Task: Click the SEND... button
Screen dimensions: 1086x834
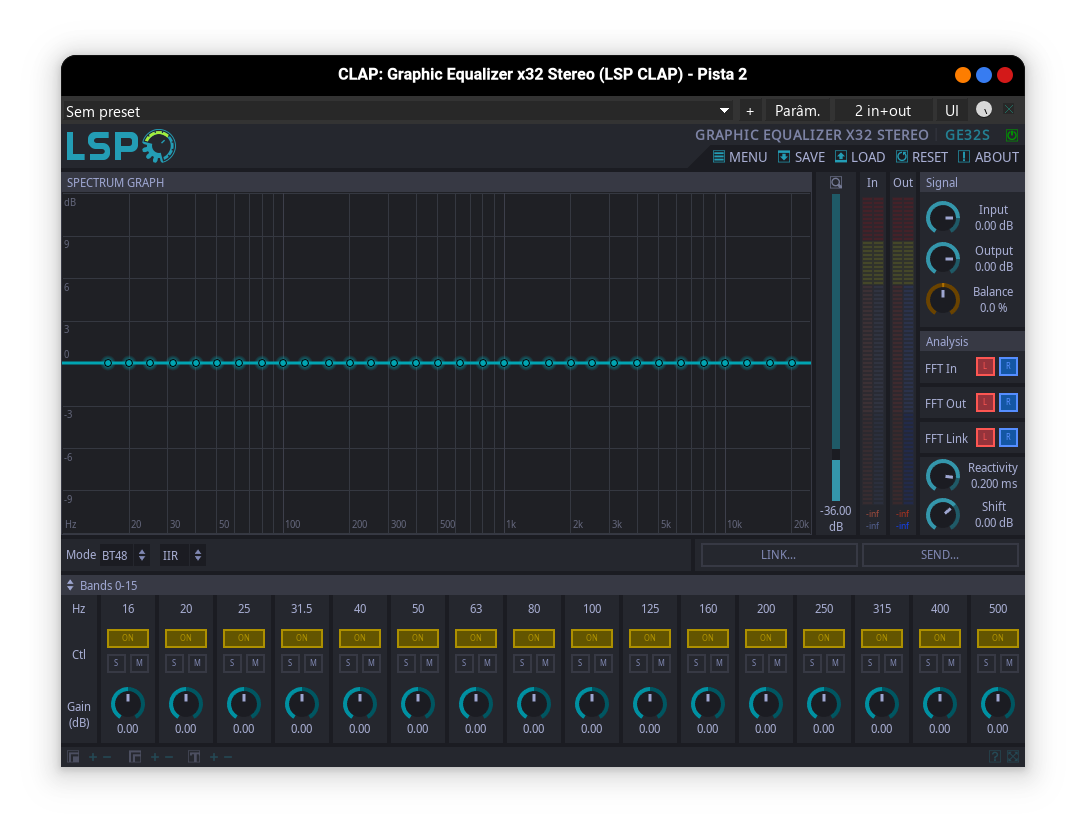Action: pyautogui.click(x=940, y=554)
